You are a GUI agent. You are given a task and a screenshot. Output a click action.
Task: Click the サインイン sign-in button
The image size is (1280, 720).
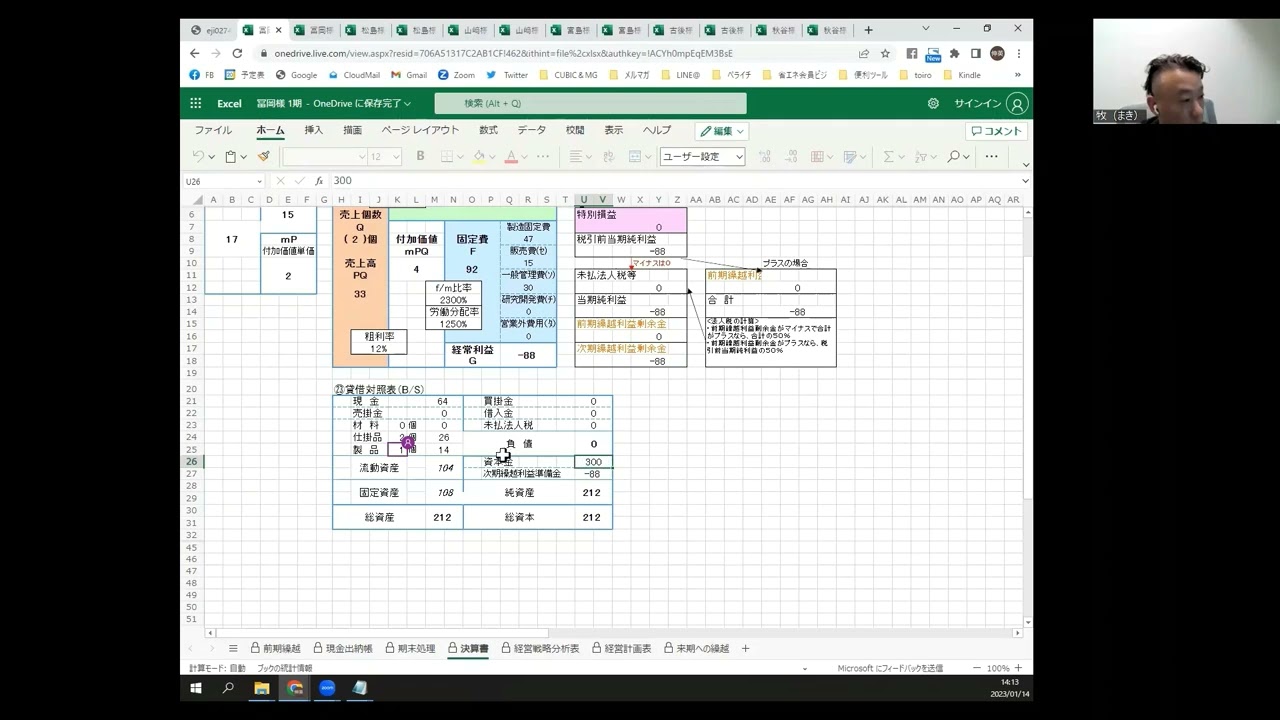990,103
